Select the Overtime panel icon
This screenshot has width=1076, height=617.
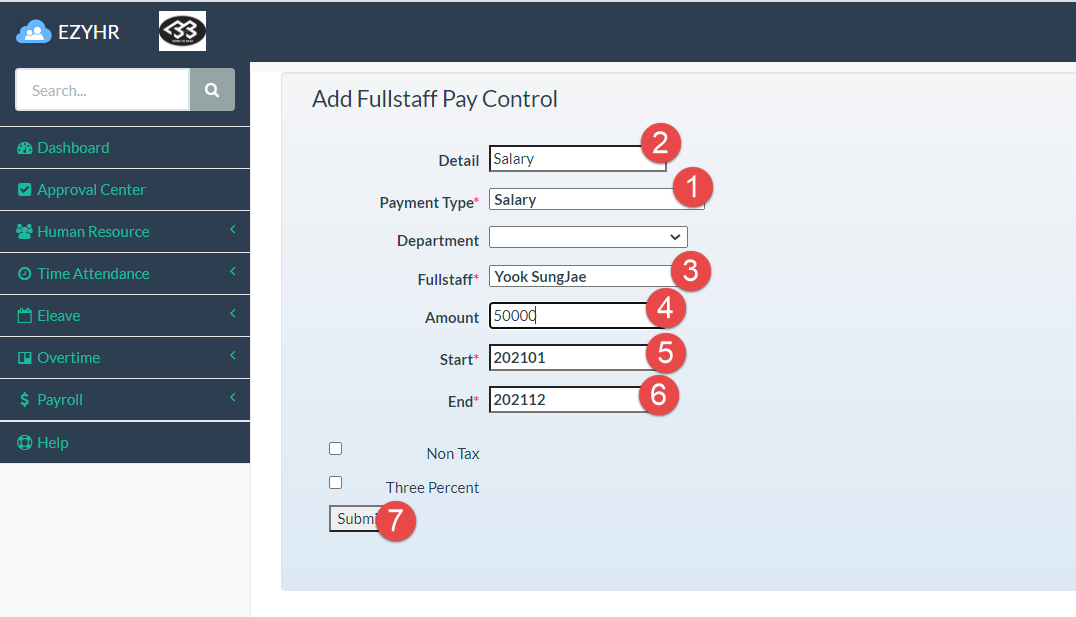(23, 357)
